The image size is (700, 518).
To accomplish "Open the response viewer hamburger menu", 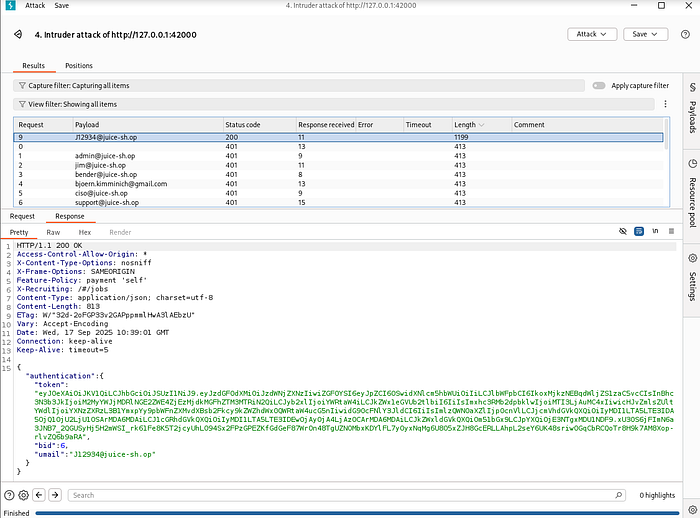I will click(671, 231).
